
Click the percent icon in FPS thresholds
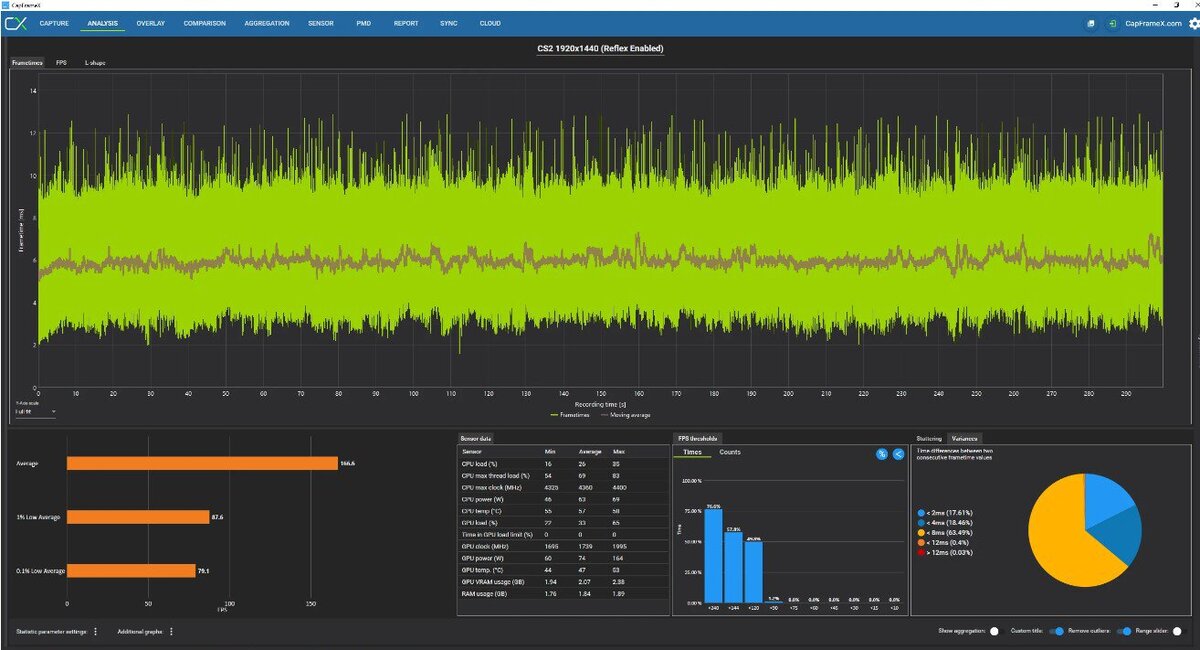882,454
